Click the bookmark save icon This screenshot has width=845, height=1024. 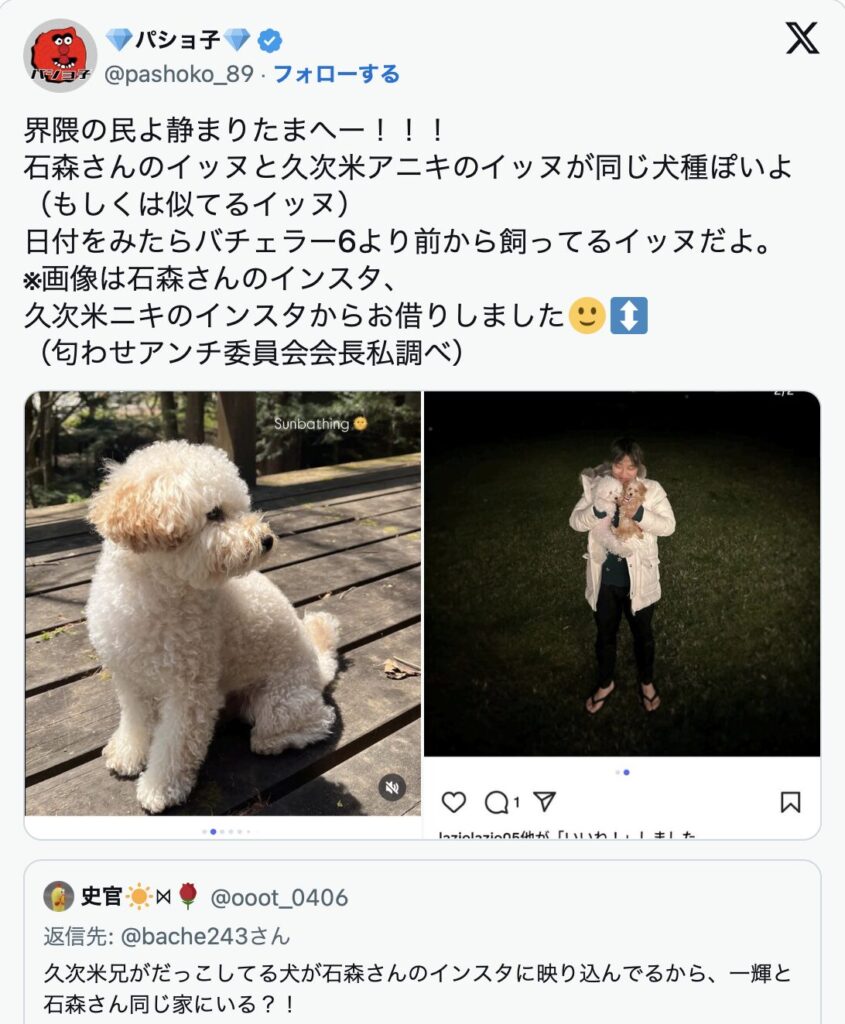pyautogui.click(x=790, y=802)
